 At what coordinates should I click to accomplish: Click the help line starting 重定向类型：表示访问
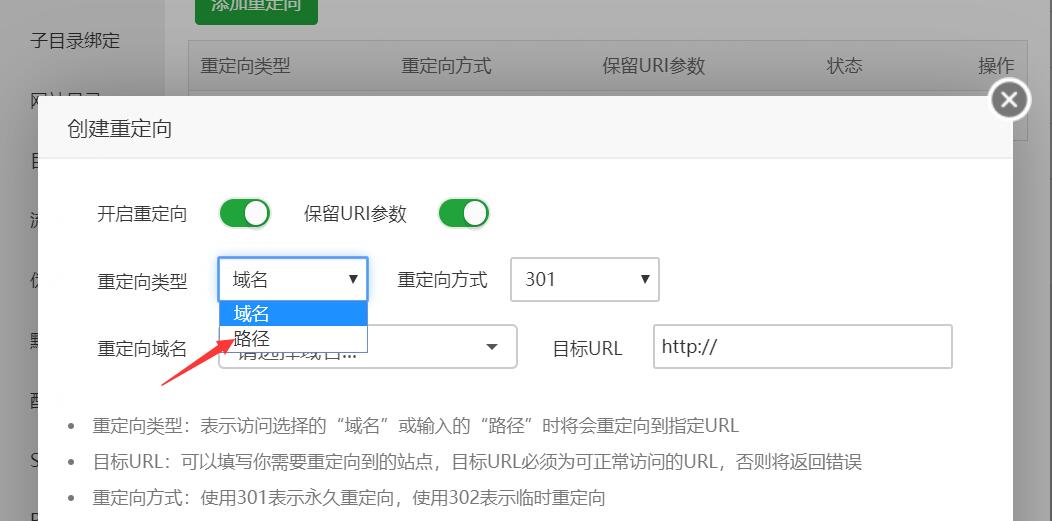click(x=416, y=426)
